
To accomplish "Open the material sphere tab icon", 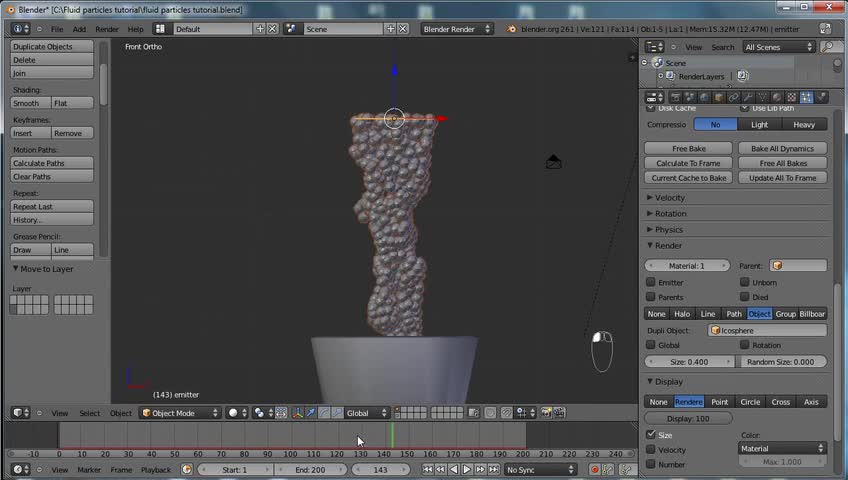I will tap(777, 97).
